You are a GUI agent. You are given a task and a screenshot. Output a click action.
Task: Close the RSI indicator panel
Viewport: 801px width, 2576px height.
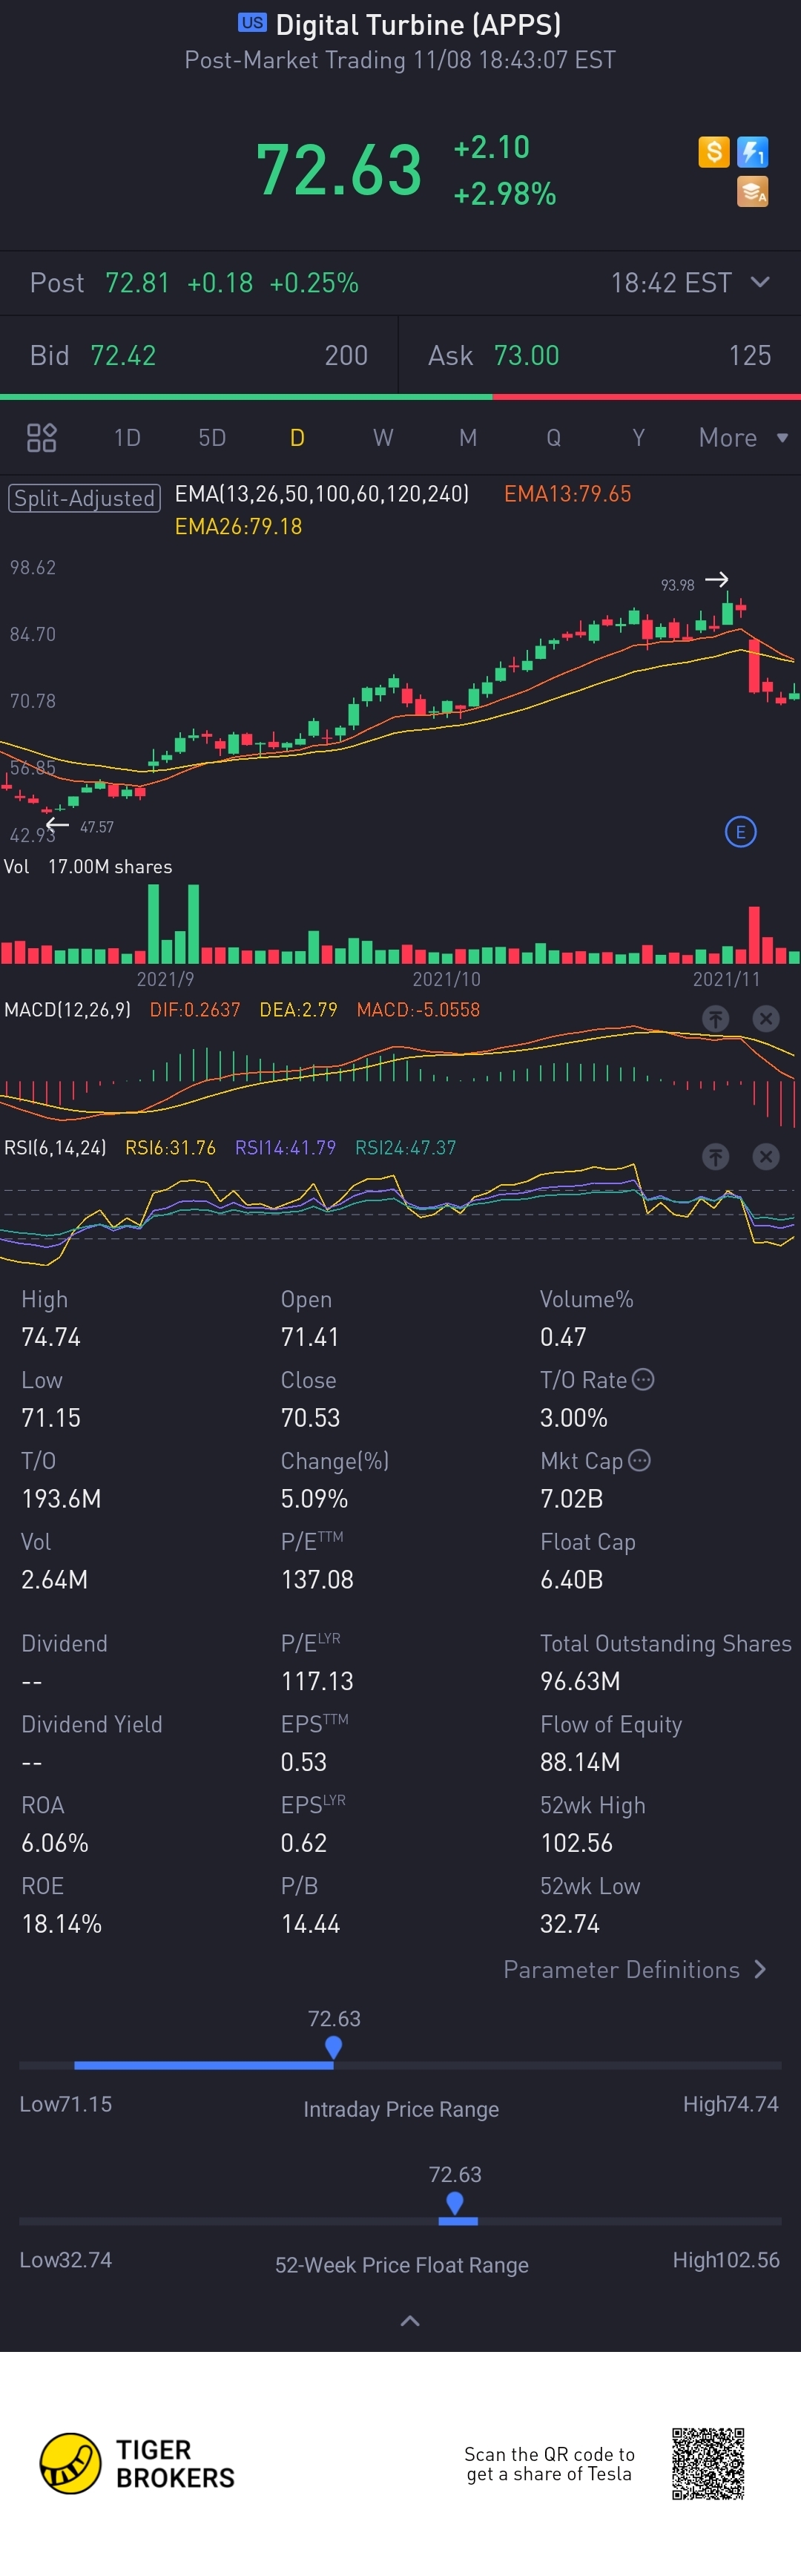pos(765,1157)
